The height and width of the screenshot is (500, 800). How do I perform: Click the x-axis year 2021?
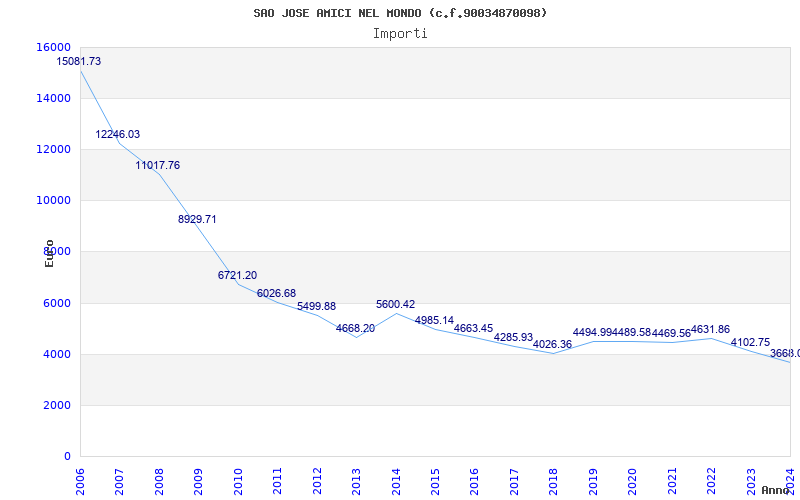[672, 480]
